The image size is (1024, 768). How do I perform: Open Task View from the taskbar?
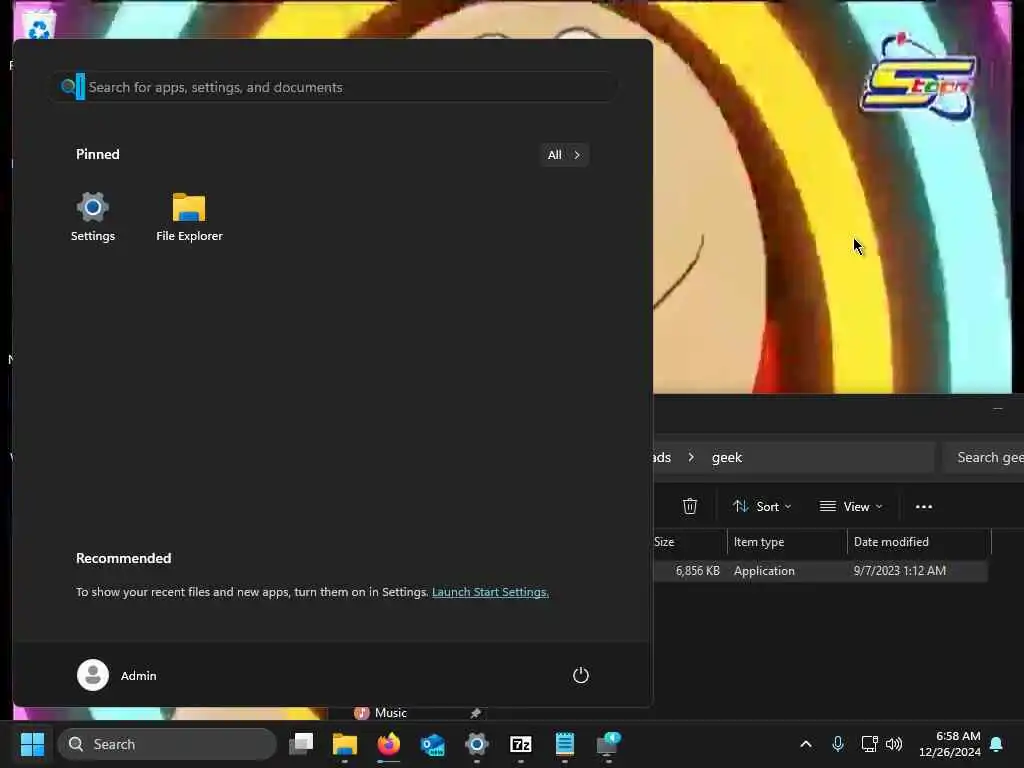click(x=301, y=744)
